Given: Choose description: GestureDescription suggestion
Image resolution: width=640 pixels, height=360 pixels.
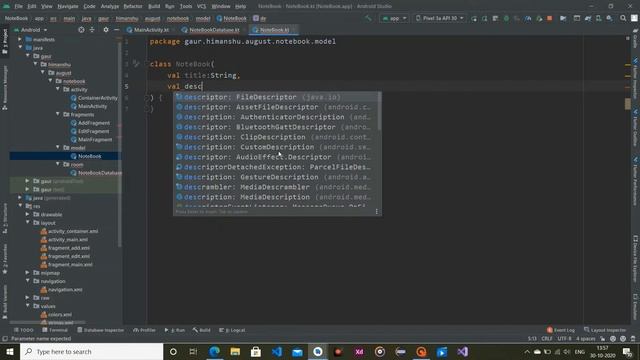Looking at the screenshot, I should click(x=277, y=177).
